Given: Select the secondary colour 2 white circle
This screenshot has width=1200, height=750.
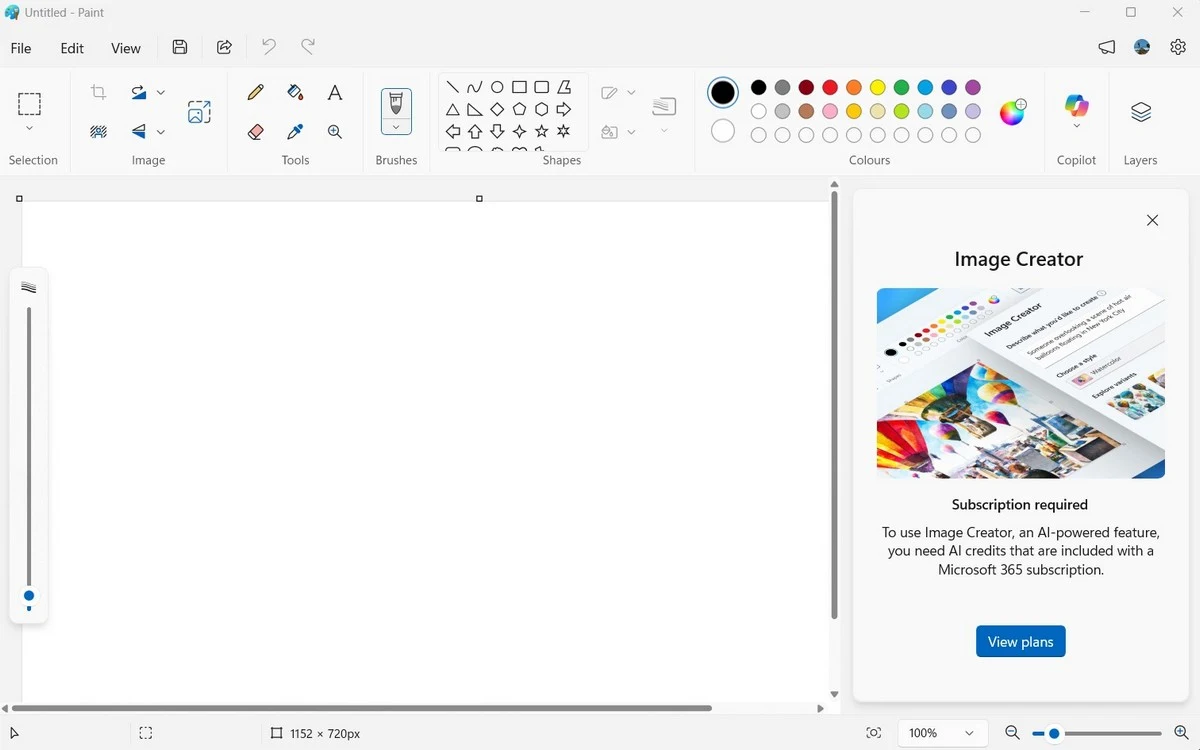Looking at the screenshot, I should coord(723,131).
